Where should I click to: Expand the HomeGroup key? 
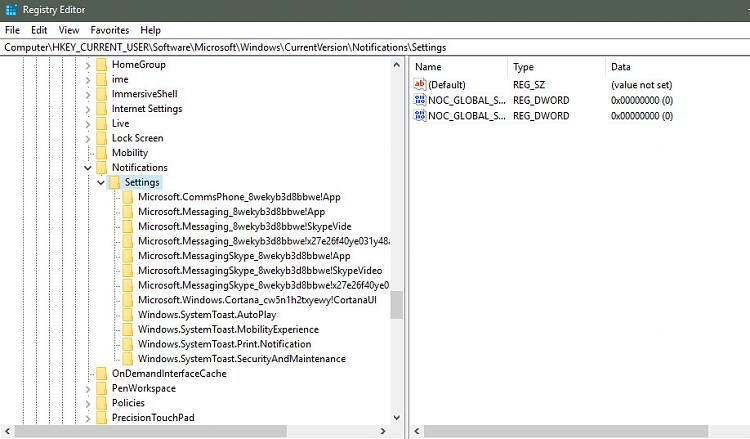[x=88, y=65]
